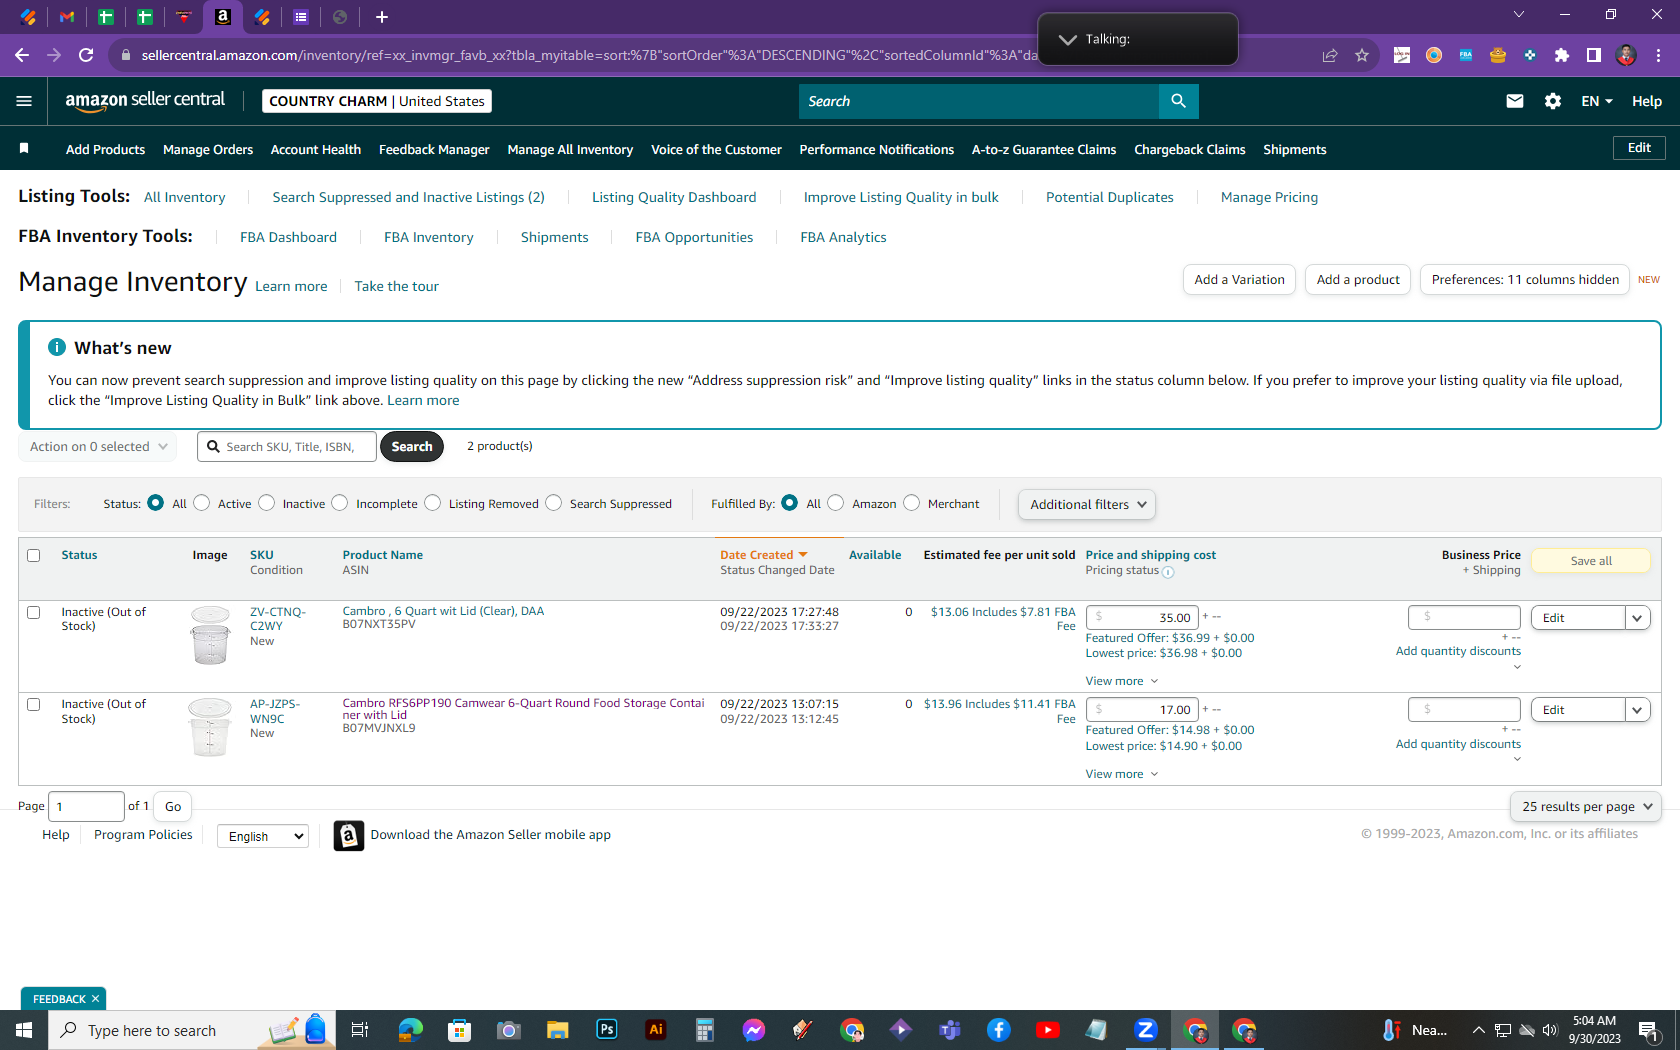This screenshot has width=1680, height=1050.
Task: Select the Search Suppressed status filter
Action: (554, 503)
